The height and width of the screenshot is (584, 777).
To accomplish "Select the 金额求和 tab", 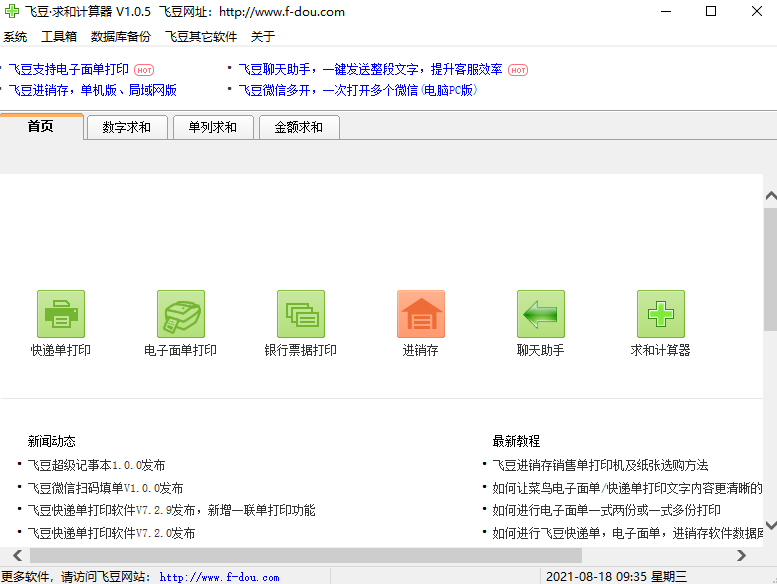I will pos(299,128).
